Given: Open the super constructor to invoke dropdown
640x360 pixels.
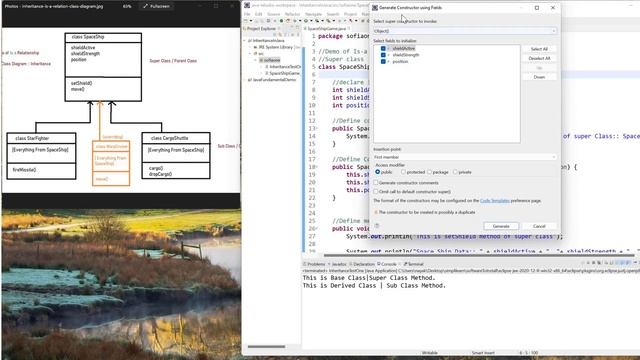Looking at the screenshot, I should point(464,31).
